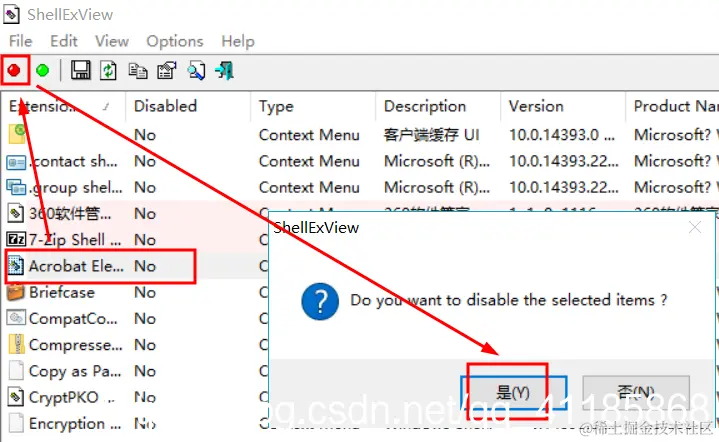Click '客户端缓存 UI' description cell
Viewport: 719px width, 442px height.
pyautogui.click(x=431, y=135)
